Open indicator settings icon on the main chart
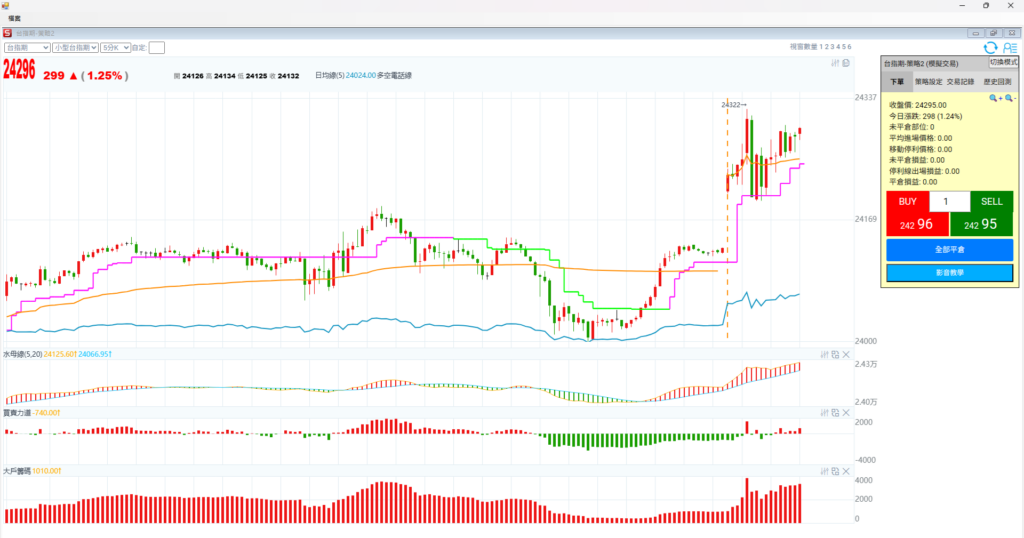 coord(835,63)
